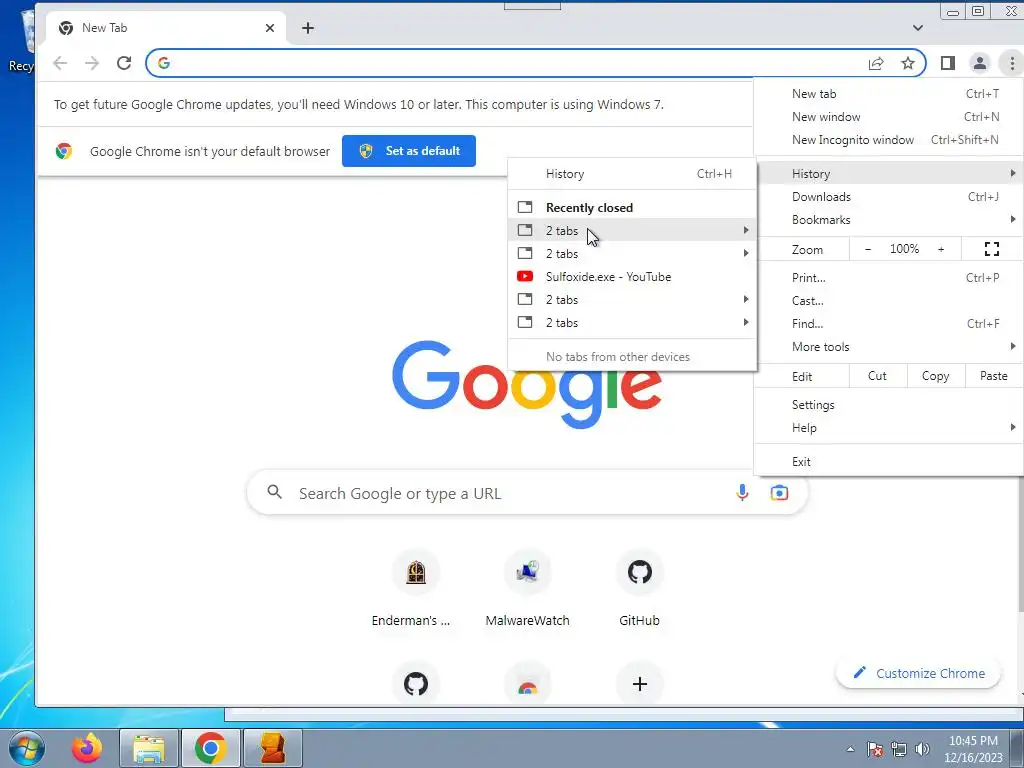
Task: Open second-row GitHub shortcut icon
Action: click(416, 684)
